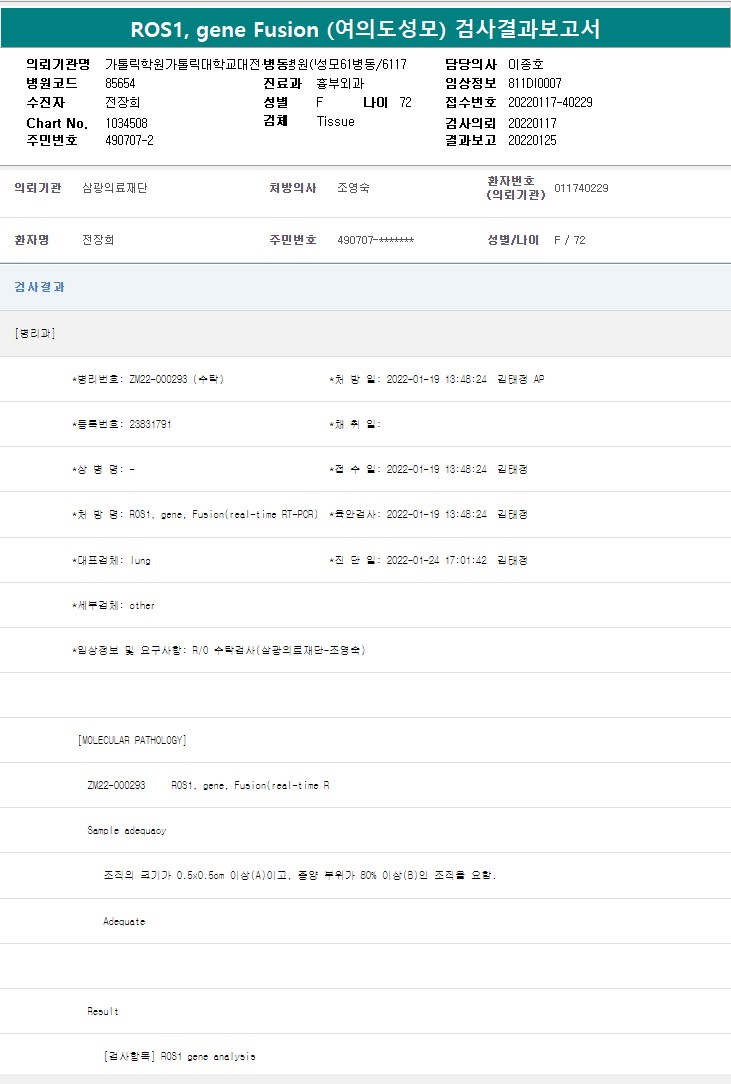731x1084 pixels.
Task: Click the specimen type value Tissue
Action: 335,121
